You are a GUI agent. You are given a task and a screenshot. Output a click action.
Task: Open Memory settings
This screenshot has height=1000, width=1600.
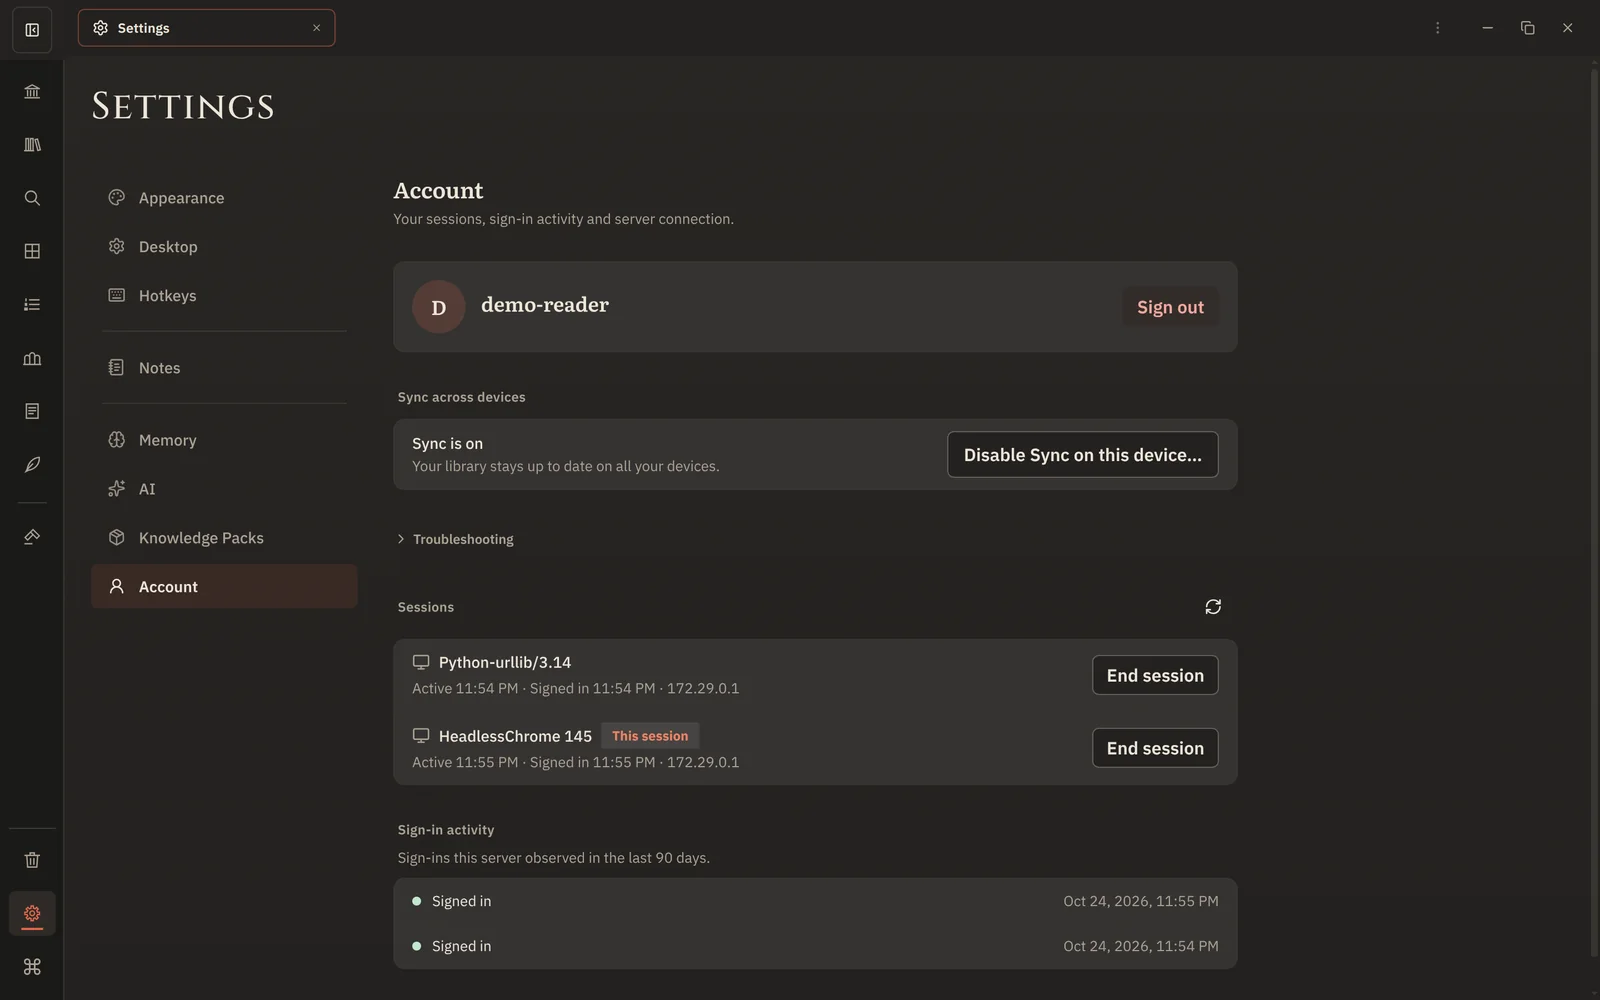click(x=224, y=440)
